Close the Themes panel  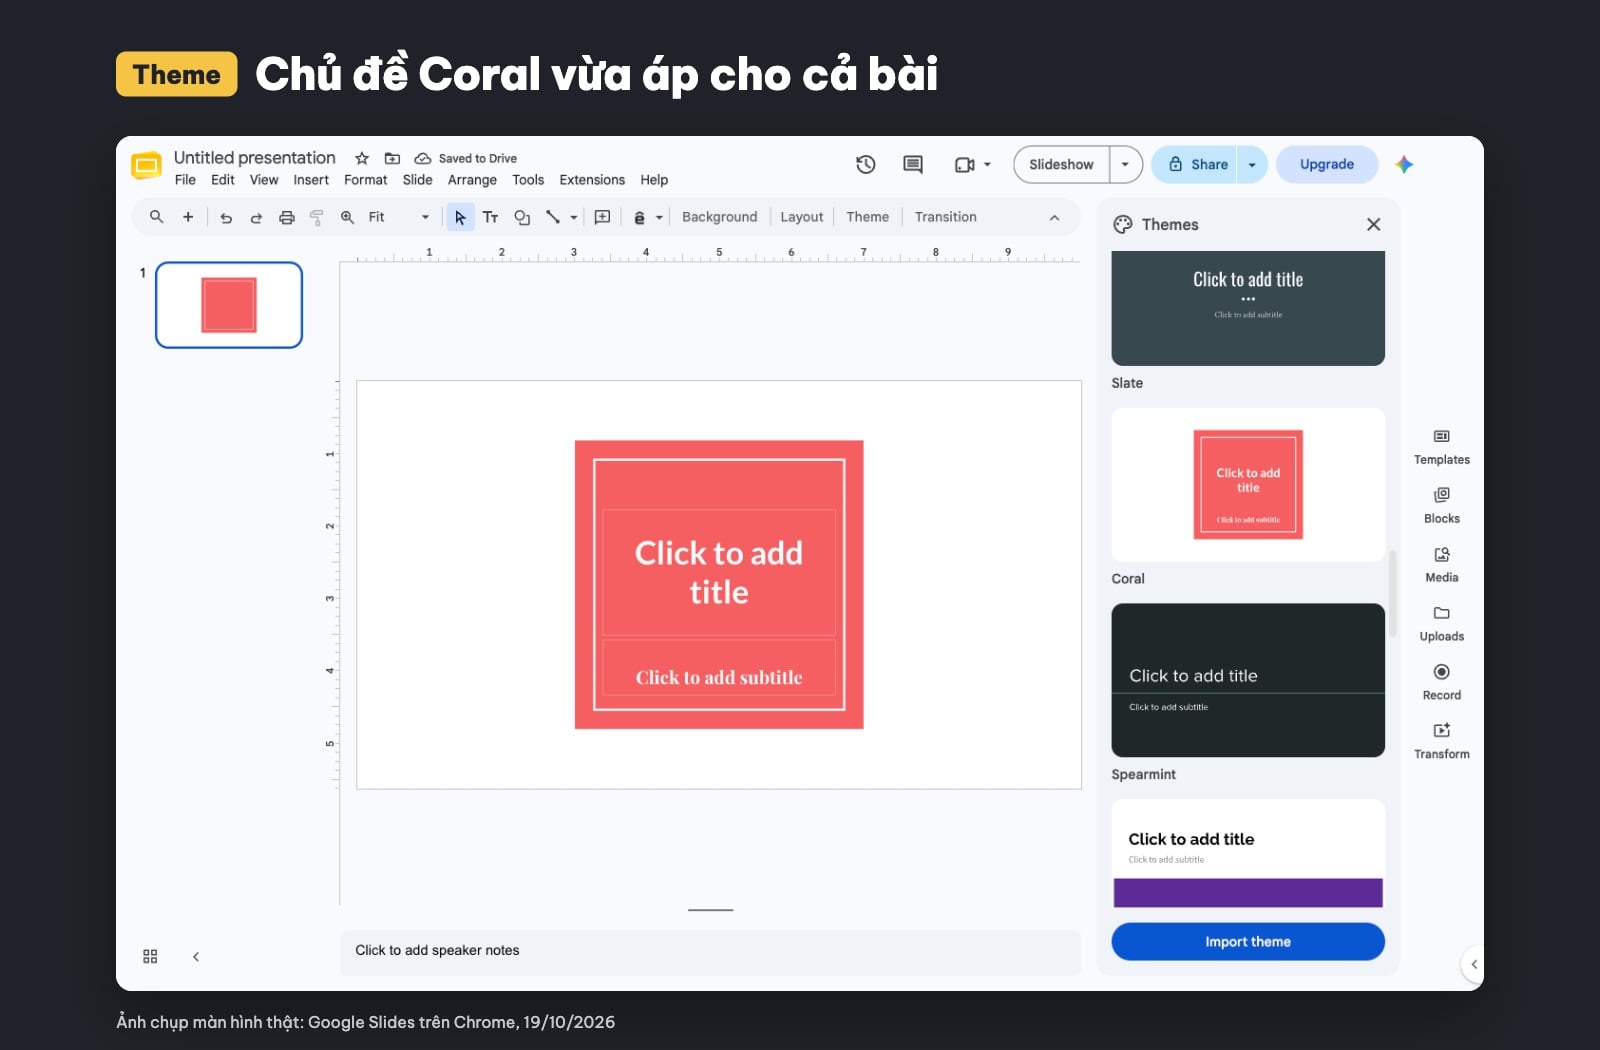tap(1374, 225)
